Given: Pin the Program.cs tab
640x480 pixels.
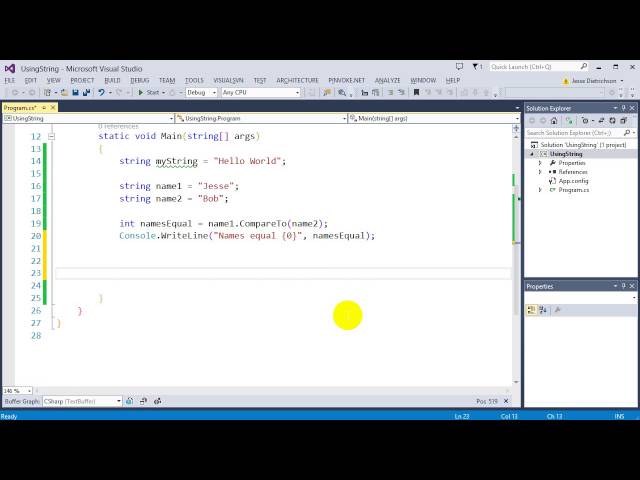Looking at the screenshot, I should (44, 108).
